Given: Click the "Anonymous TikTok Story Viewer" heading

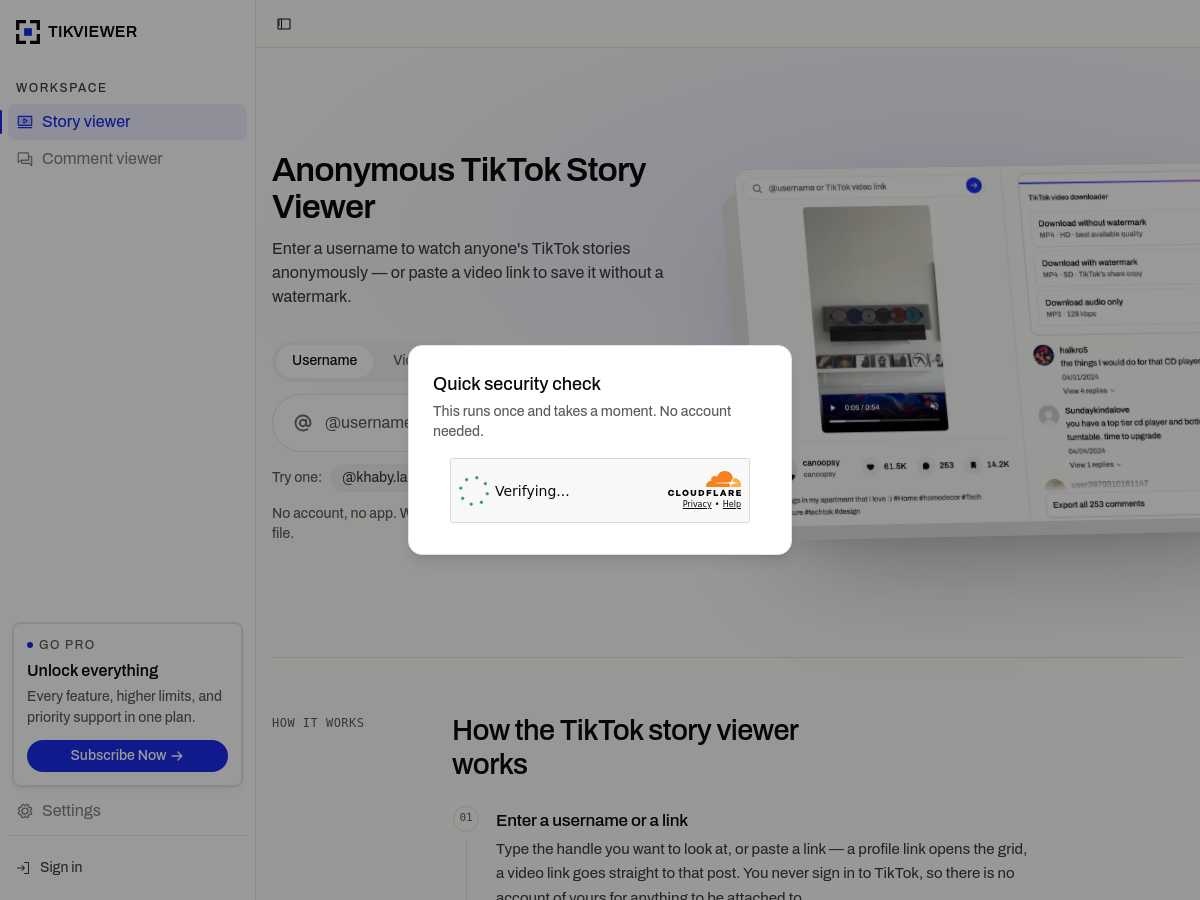Looking at the screenshot, I should click(x=459, y=188).
